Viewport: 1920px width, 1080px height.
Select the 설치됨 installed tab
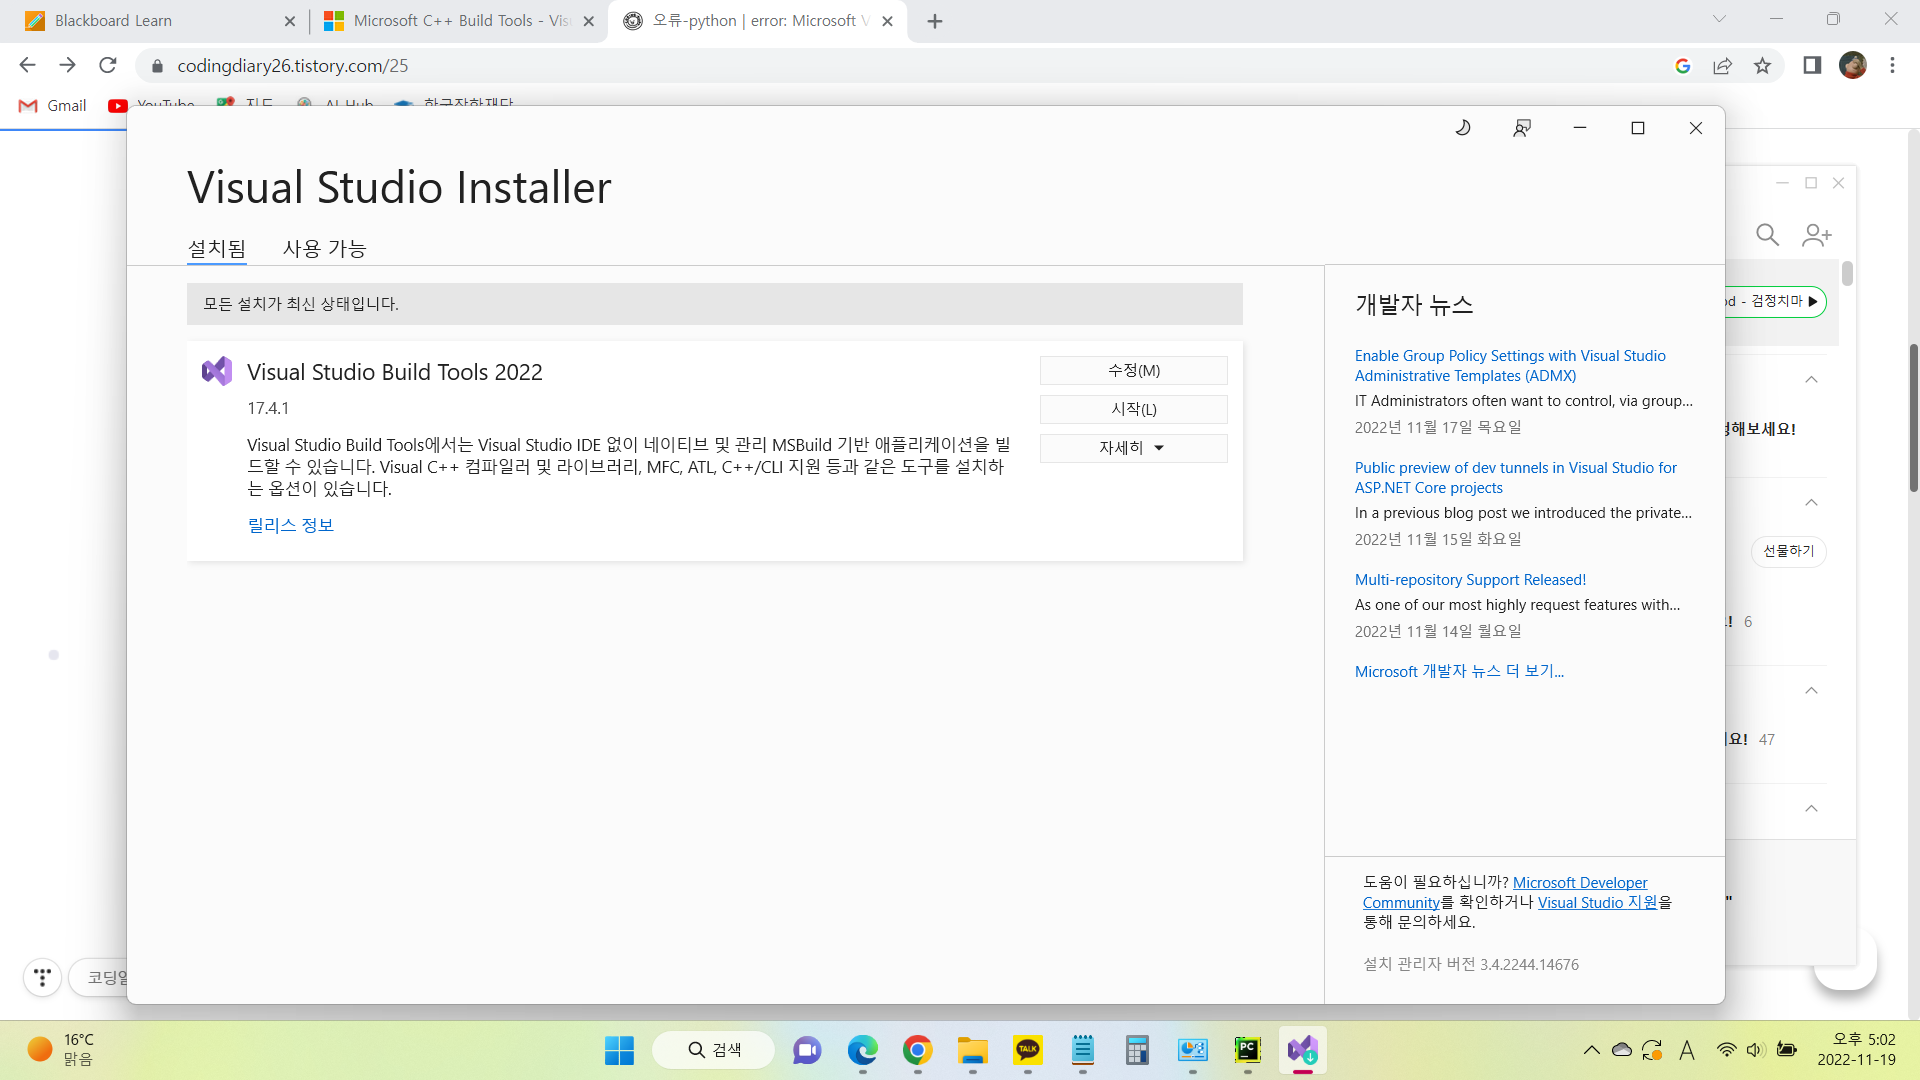coord(217,248)
